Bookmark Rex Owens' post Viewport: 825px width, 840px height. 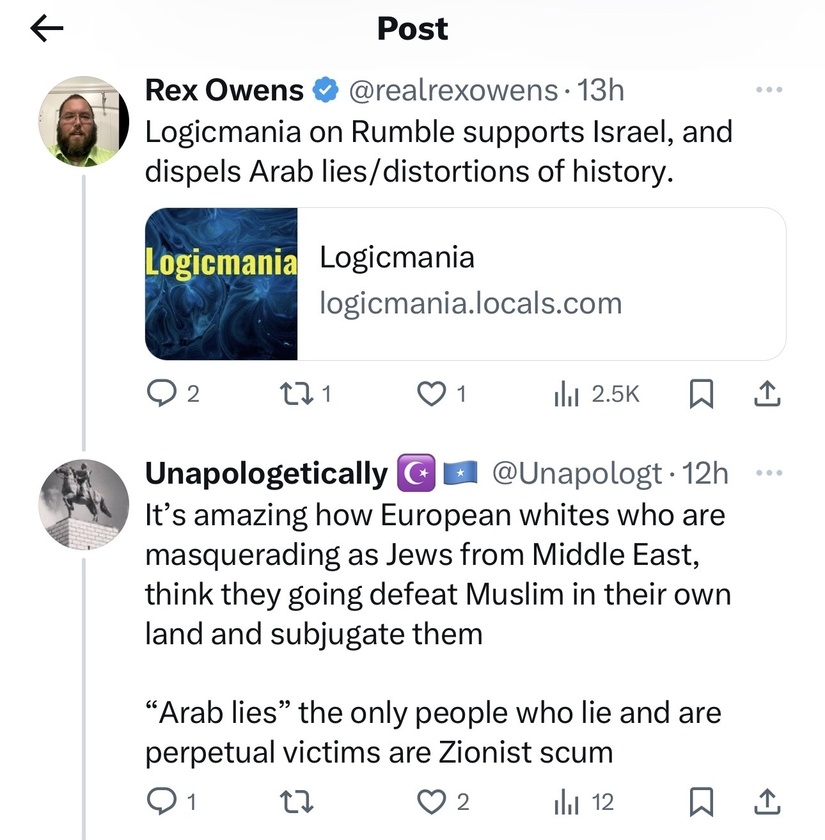click(x=701, y=394)
